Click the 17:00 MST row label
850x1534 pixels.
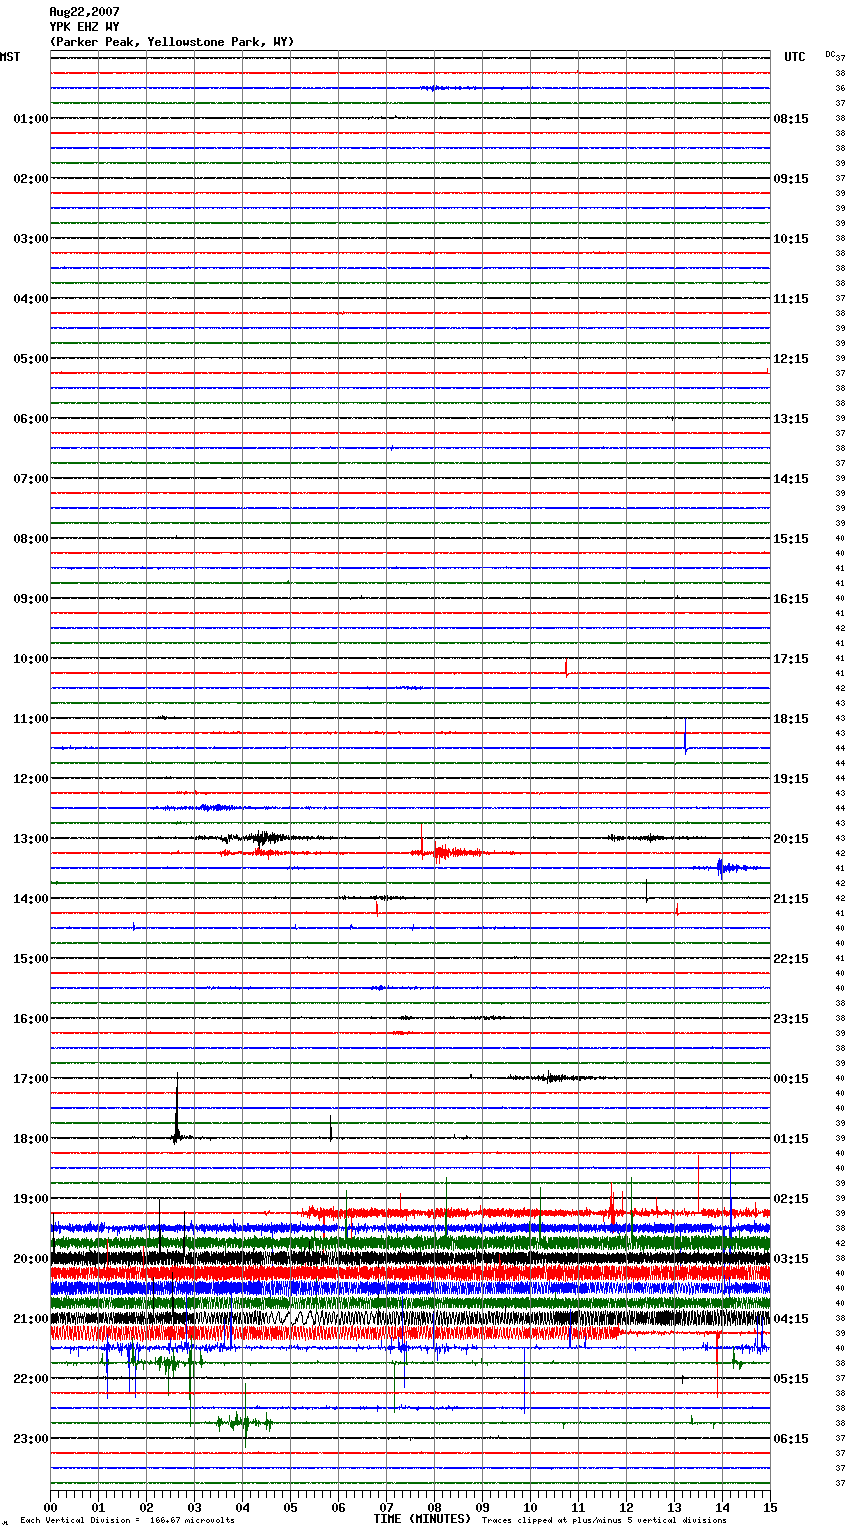coord(30,1079)
